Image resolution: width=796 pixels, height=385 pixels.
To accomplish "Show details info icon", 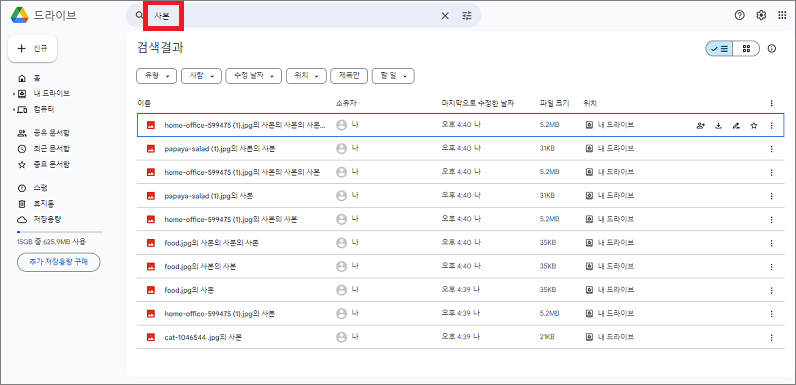I will coord(772,49).
